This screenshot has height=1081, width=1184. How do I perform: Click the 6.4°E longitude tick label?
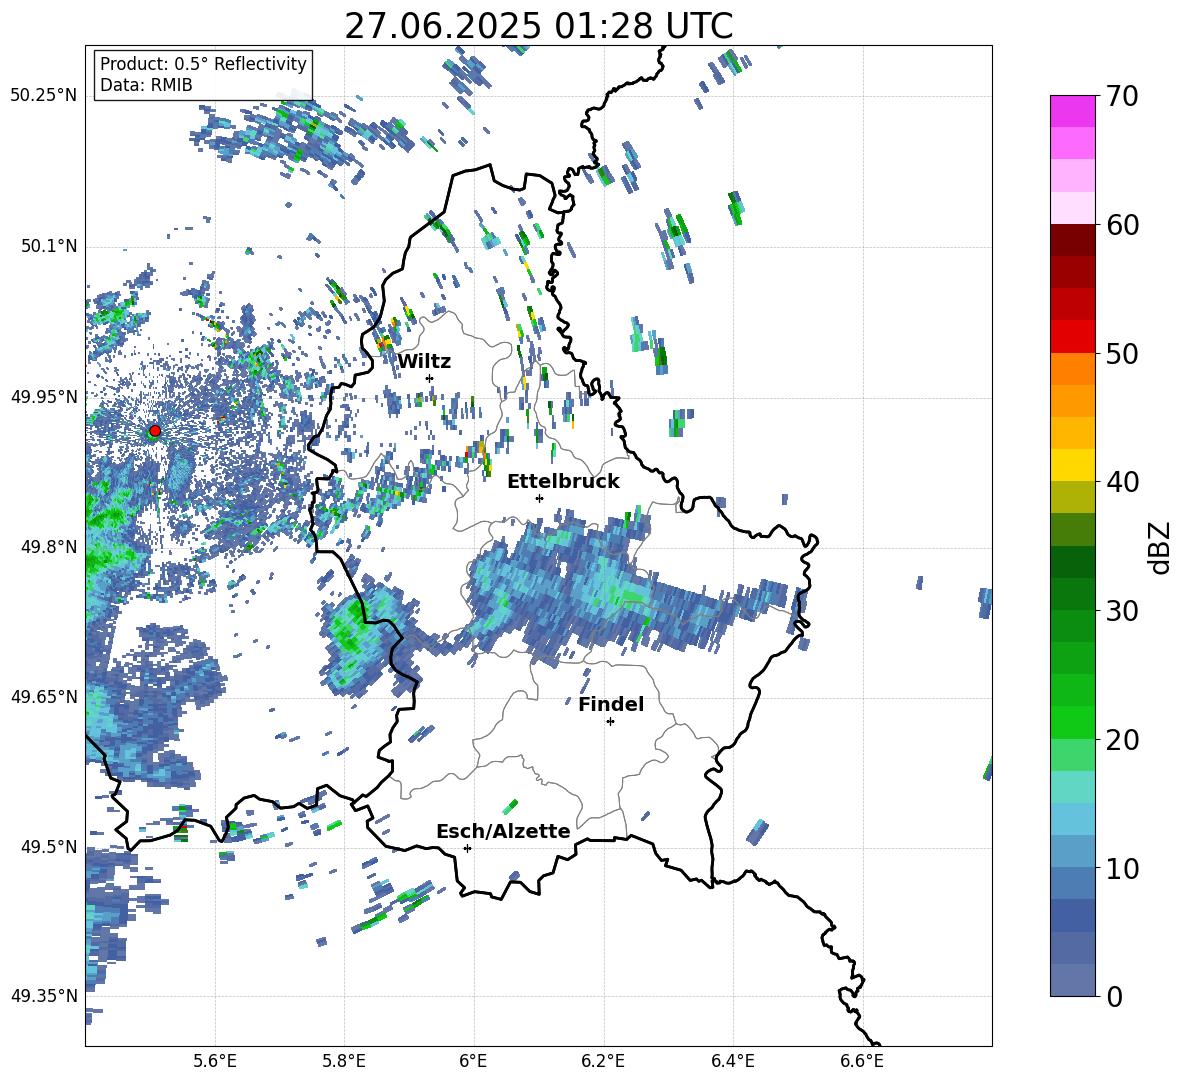tap(732, 1061)
